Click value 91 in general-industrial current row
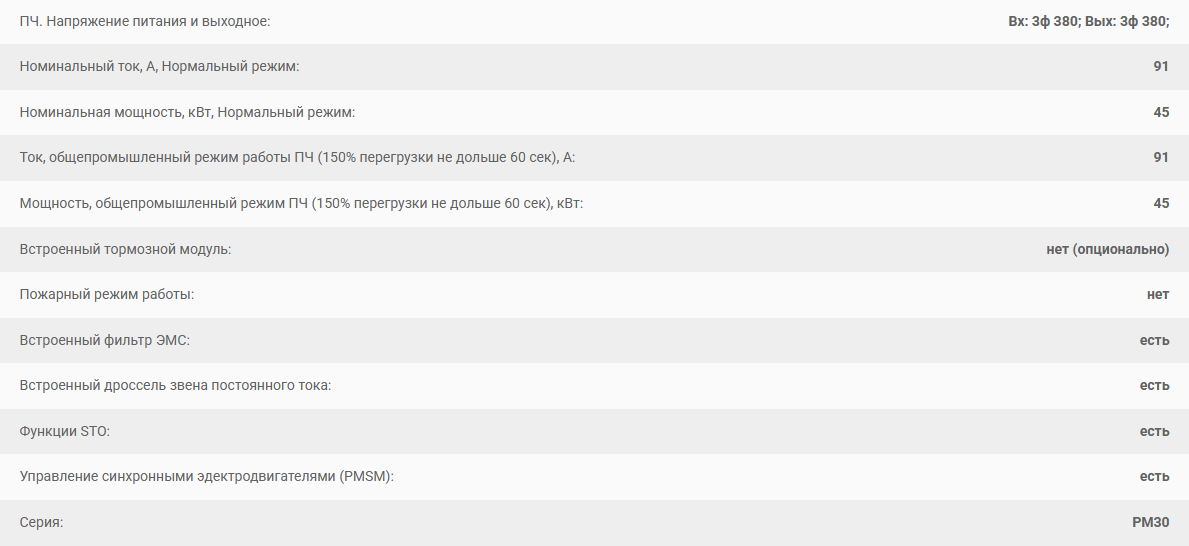 (x=1161, y=158)
